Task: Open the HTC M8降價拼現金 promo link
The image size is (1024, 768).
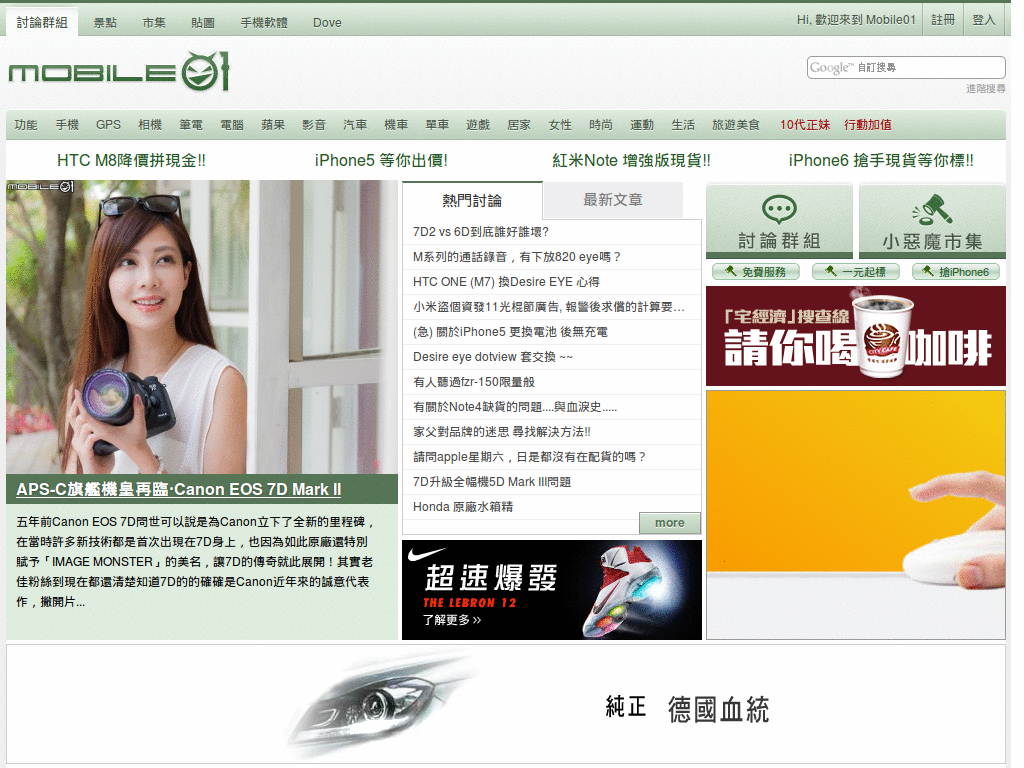Action: coord(131,161)
